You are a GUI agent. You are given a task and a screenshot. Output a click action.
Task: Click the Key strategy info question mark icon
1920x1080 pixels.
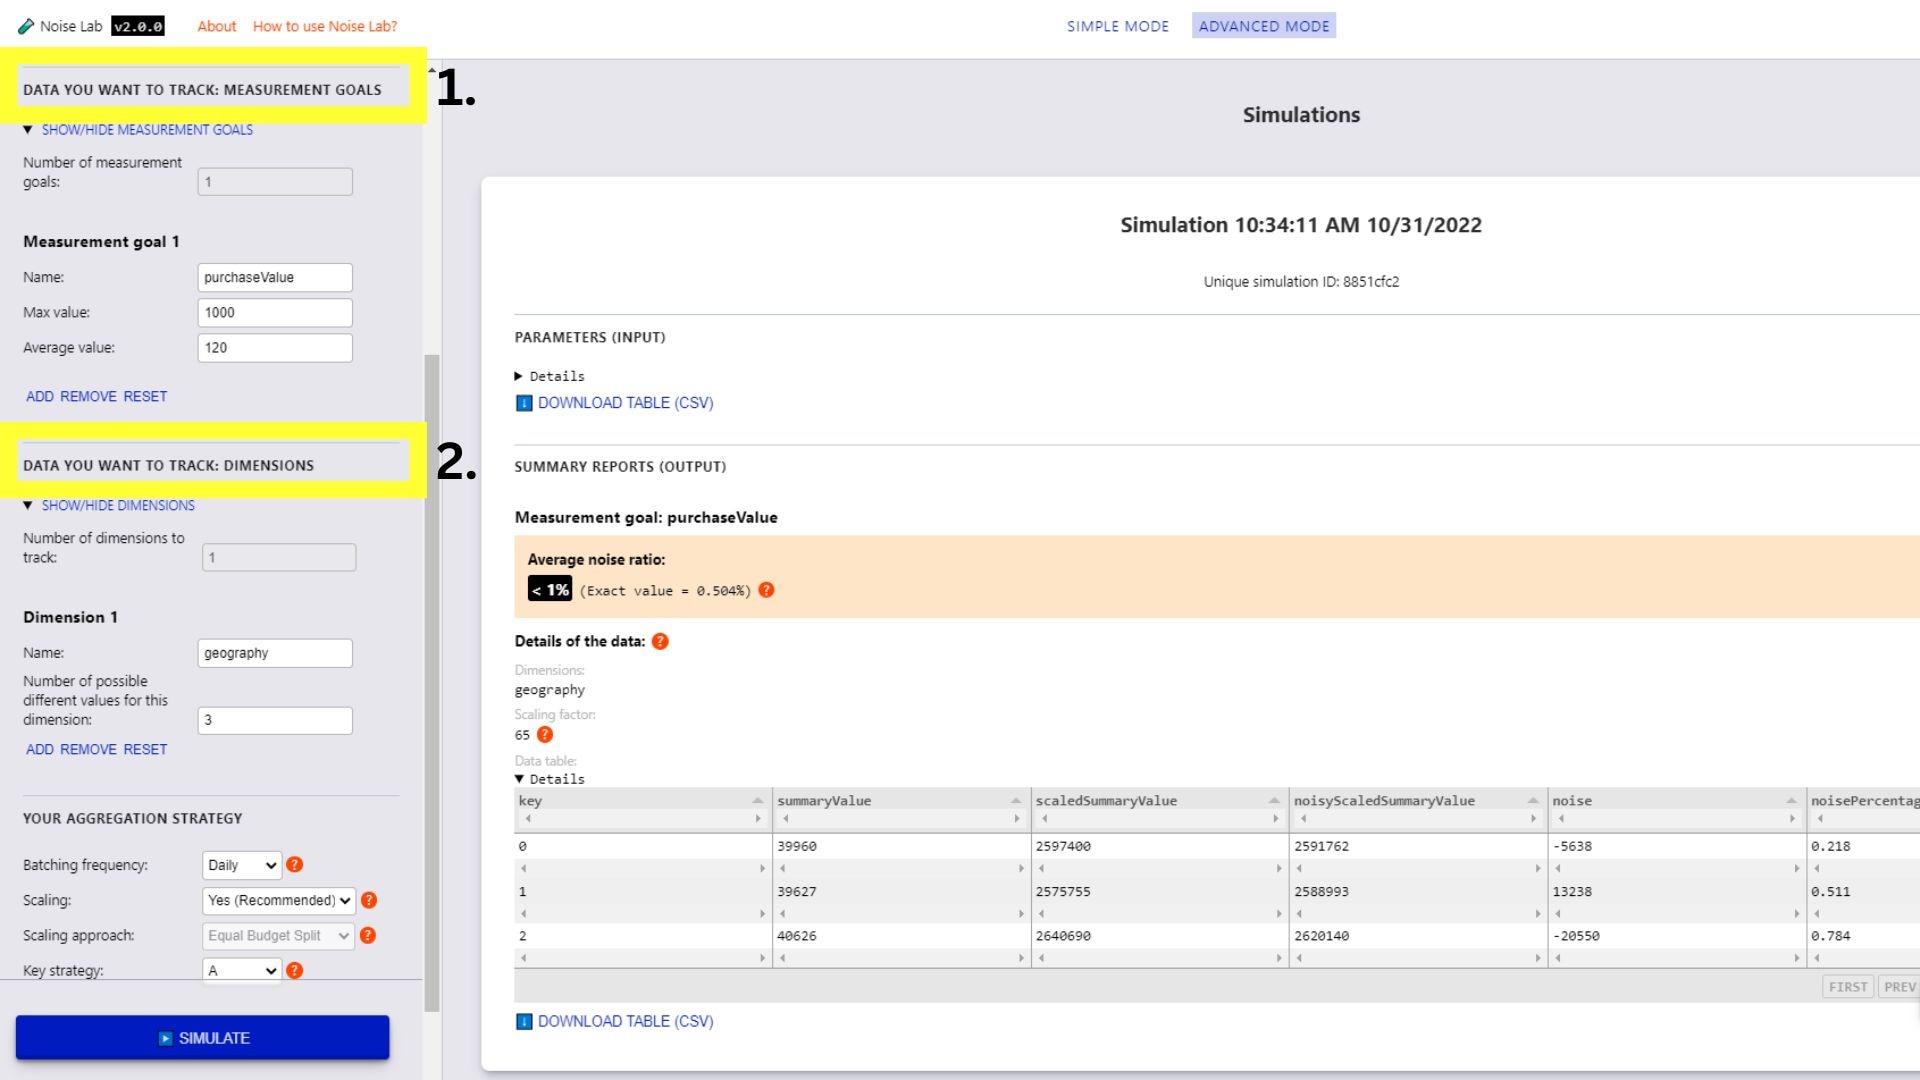[x=294, y=969]
